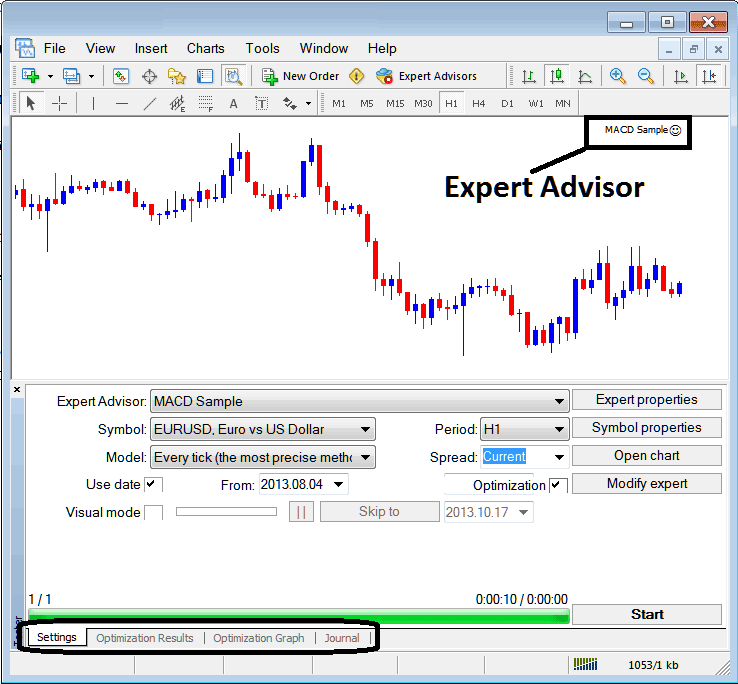Toggle the Use date checkbox
The height and width of the screenshot is (684, 738).
153,485
